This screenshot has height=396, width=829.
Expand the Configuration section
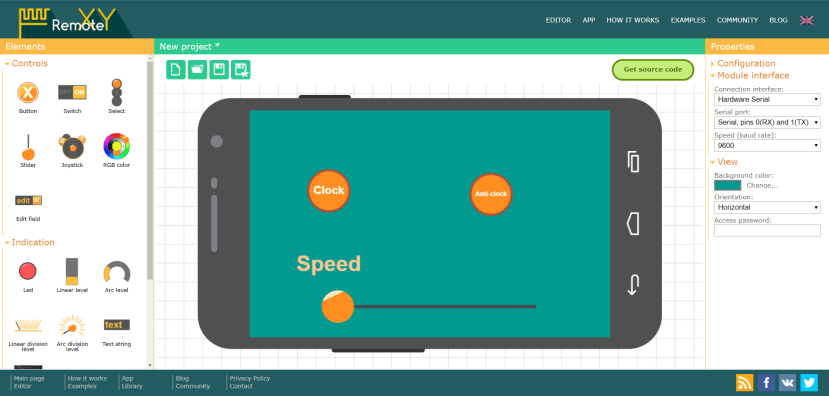[746, 63]
